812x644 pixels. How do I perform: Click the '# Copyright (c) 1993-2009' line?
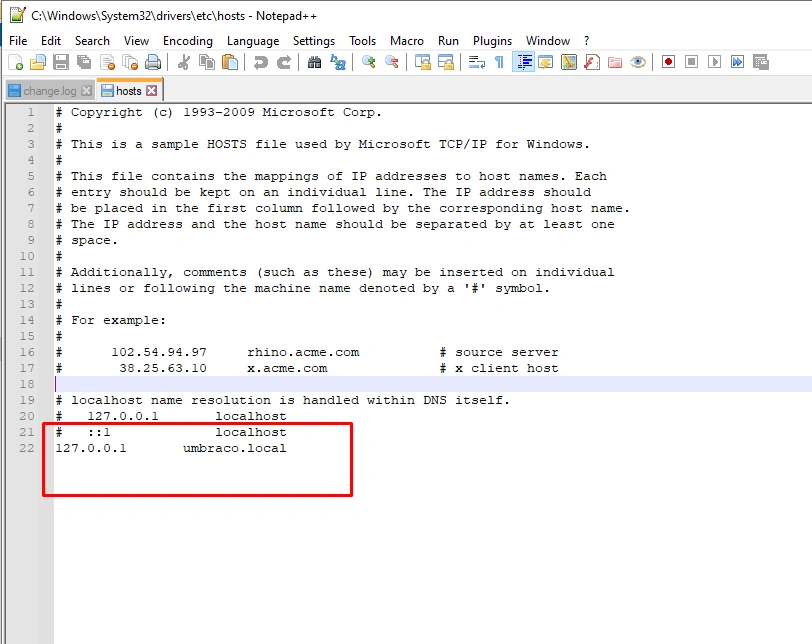[x=219, y=112]
